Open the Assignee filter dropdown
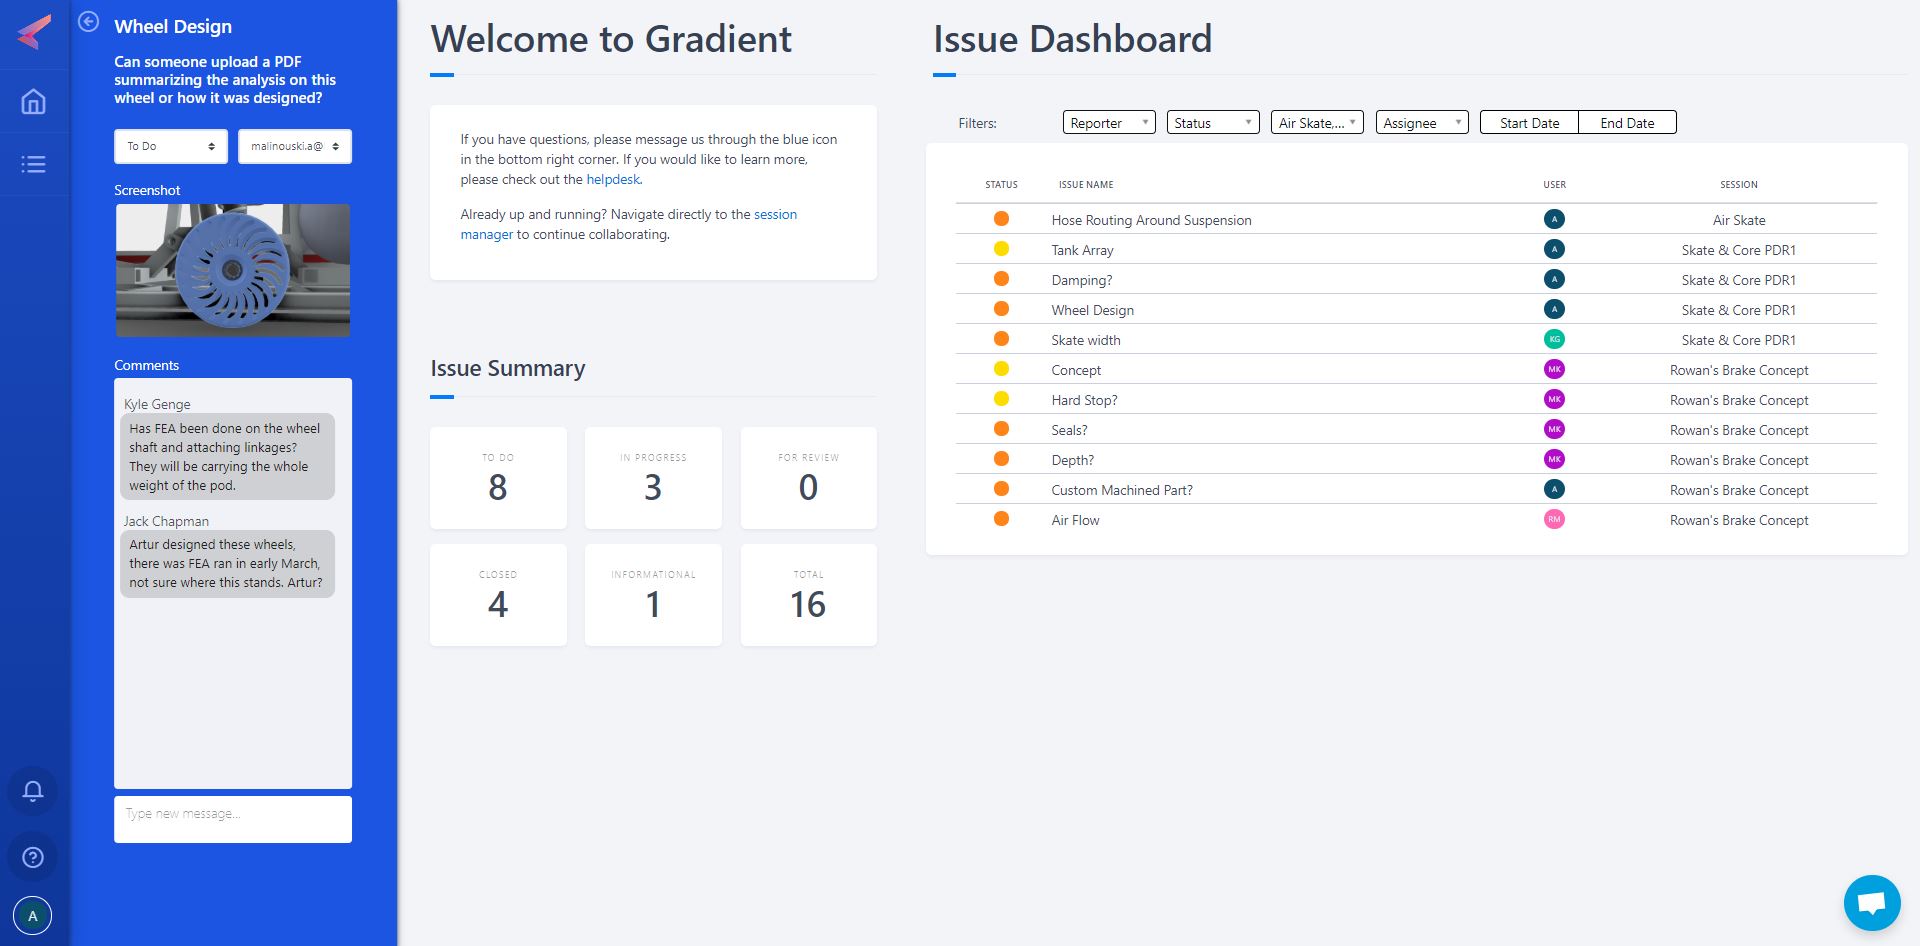 1420,122
